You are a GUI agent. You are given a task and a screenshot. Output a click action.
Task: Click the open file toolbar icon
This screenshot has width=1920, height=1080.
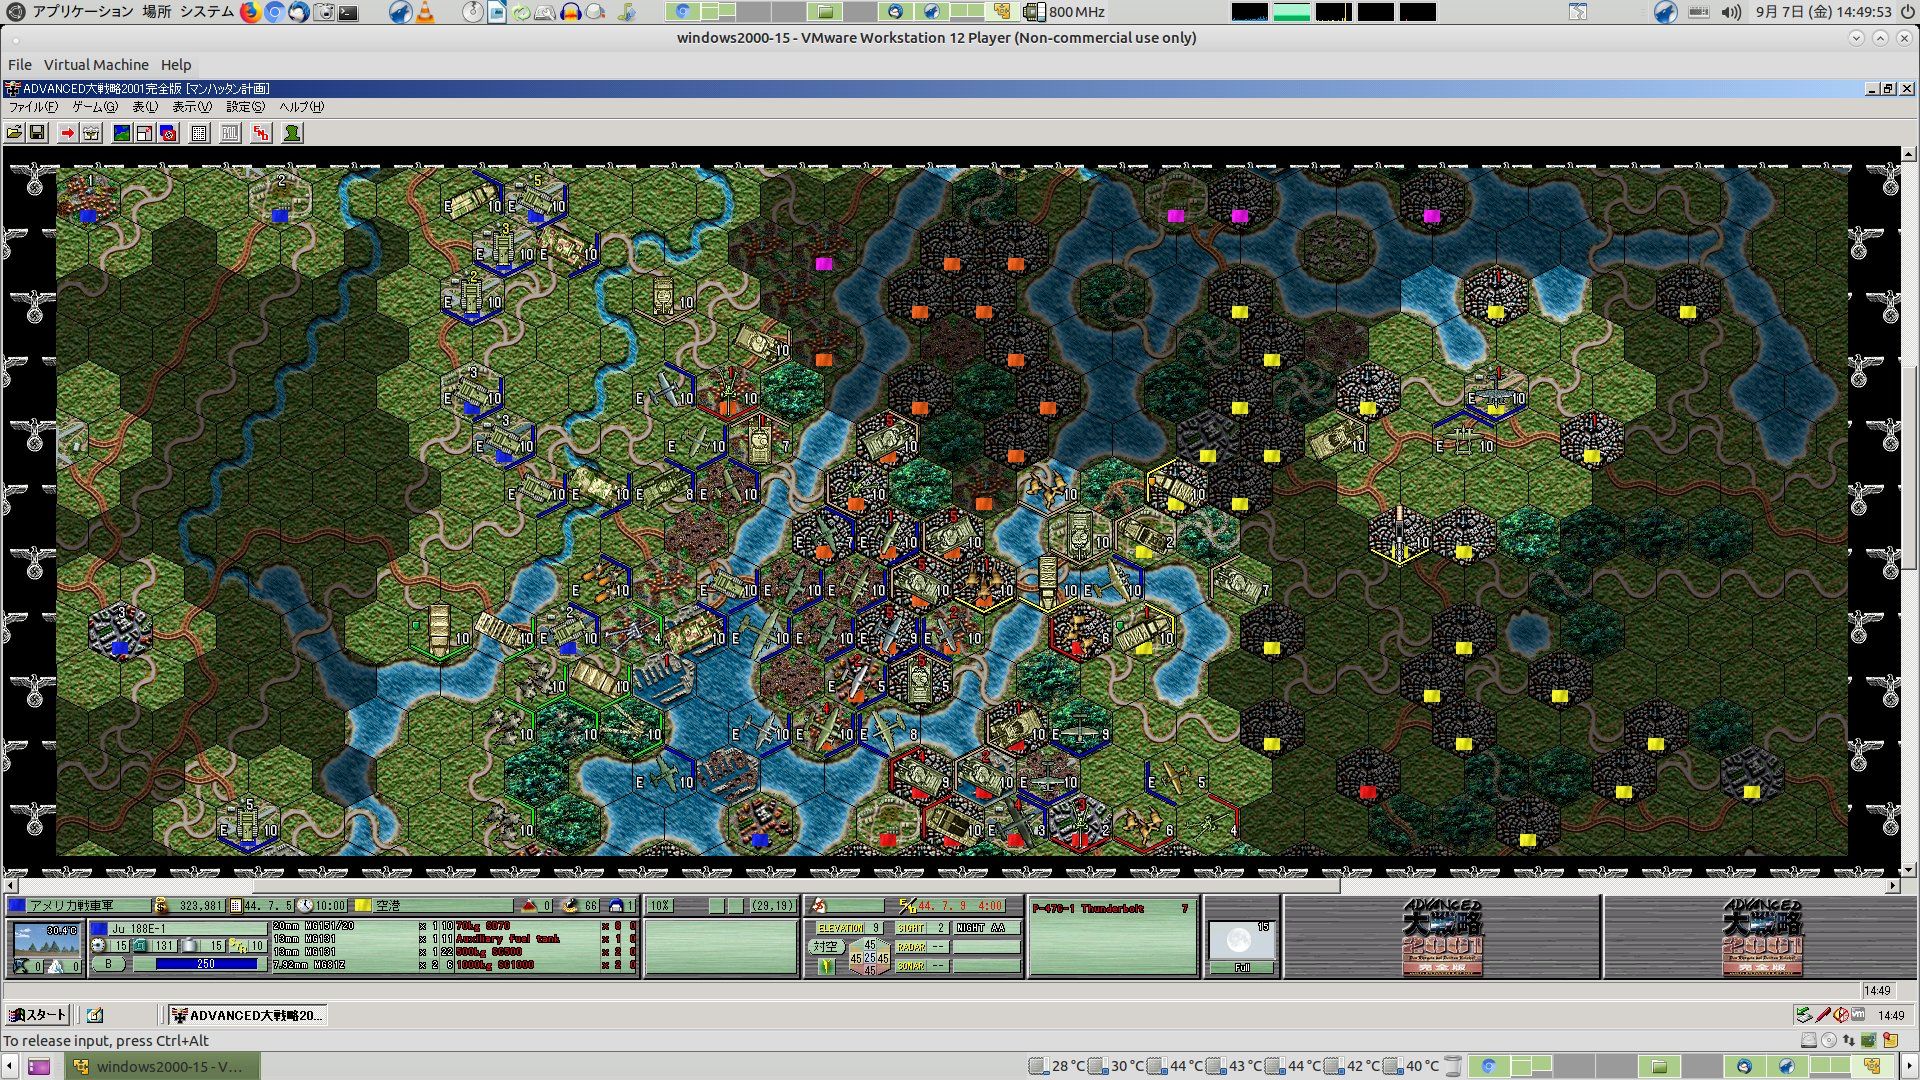point(15,133)
